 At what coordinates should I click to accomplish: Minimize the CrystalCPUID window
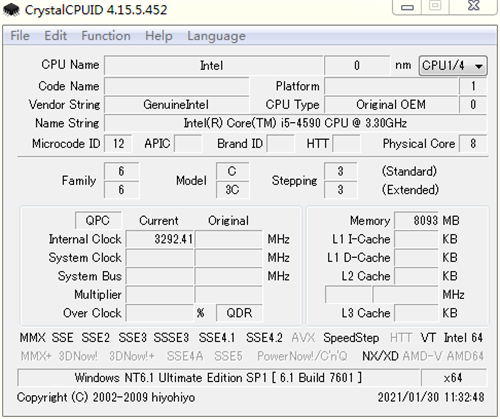tap(407, 7)
